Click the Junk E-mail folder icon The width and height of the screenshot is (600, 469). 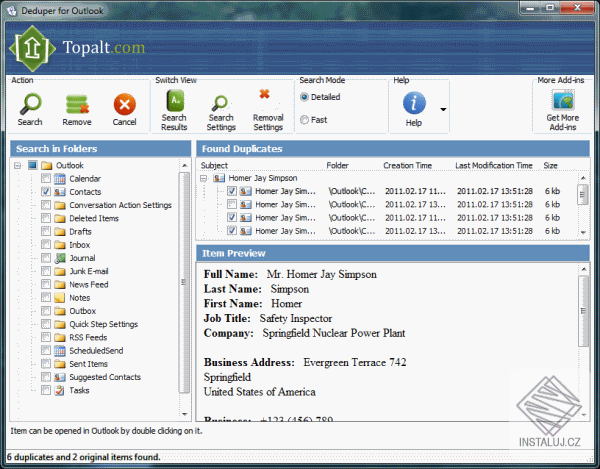tap(59, 271)
